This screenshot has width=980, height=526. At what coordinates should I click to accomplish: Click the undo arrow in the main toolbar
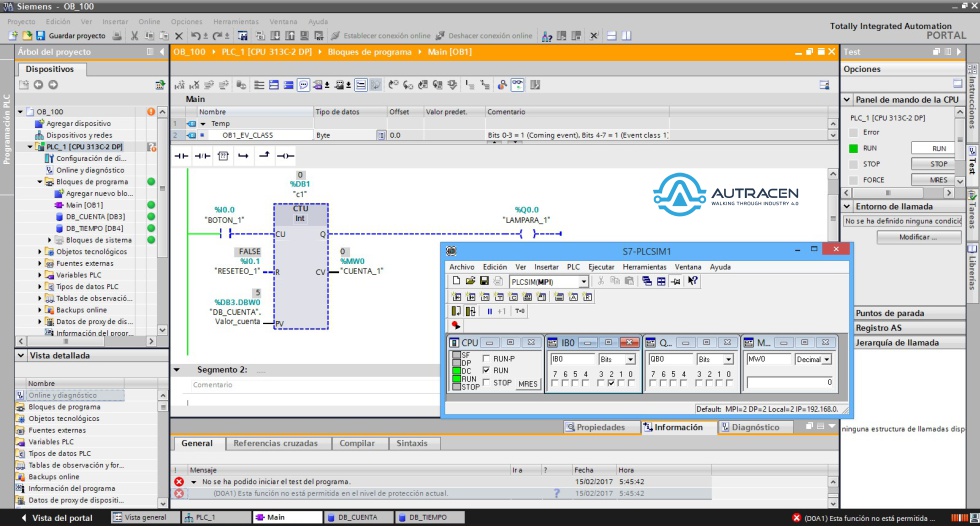pyautogui.click(x=196, y=36)
